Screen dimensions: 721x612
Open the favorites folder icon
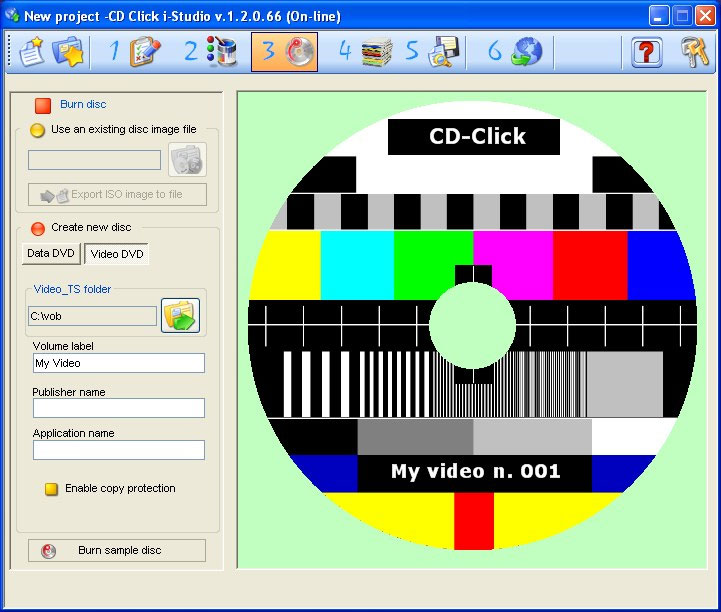point(68,51)
